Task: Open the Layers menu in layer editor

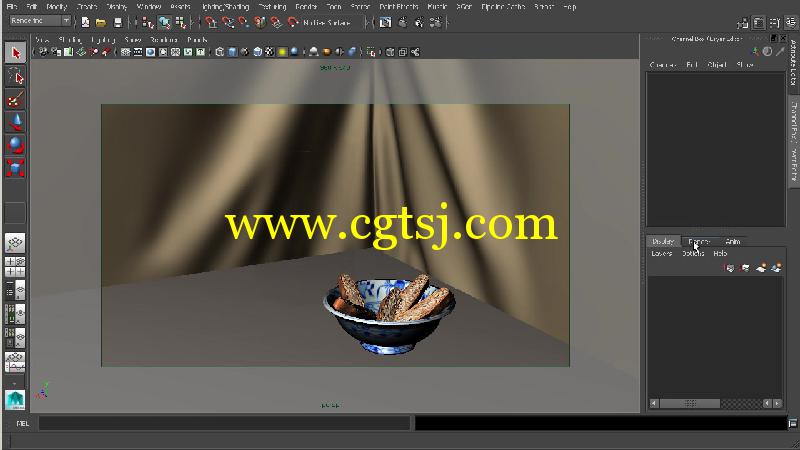Action: 662,254
